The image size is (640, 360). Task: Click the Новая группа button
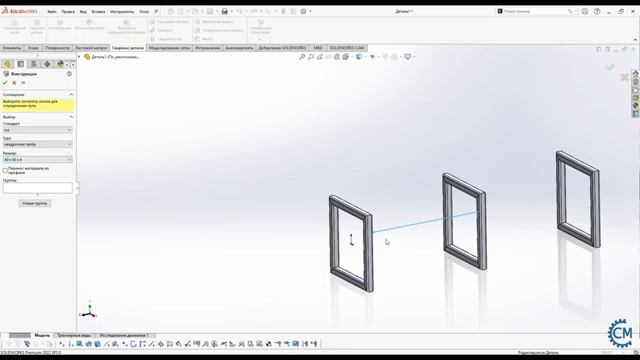[x=35, y=203]
